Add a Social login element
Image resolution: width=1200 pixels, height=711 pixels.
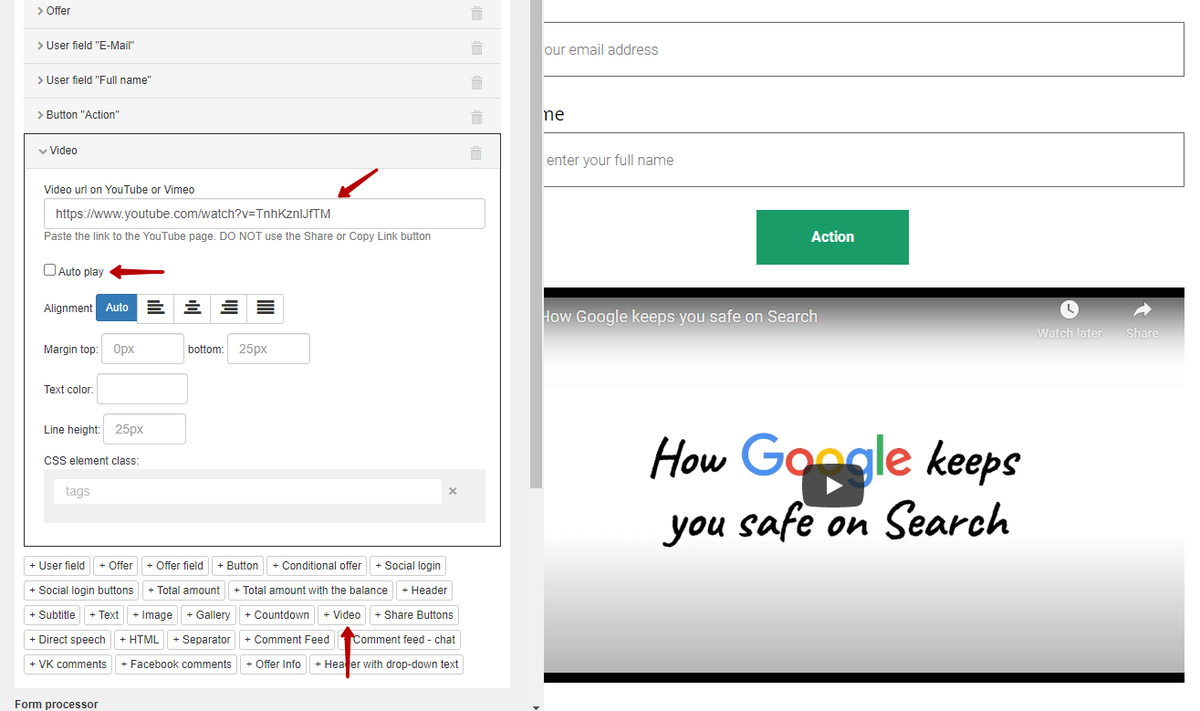pos(408,566)
